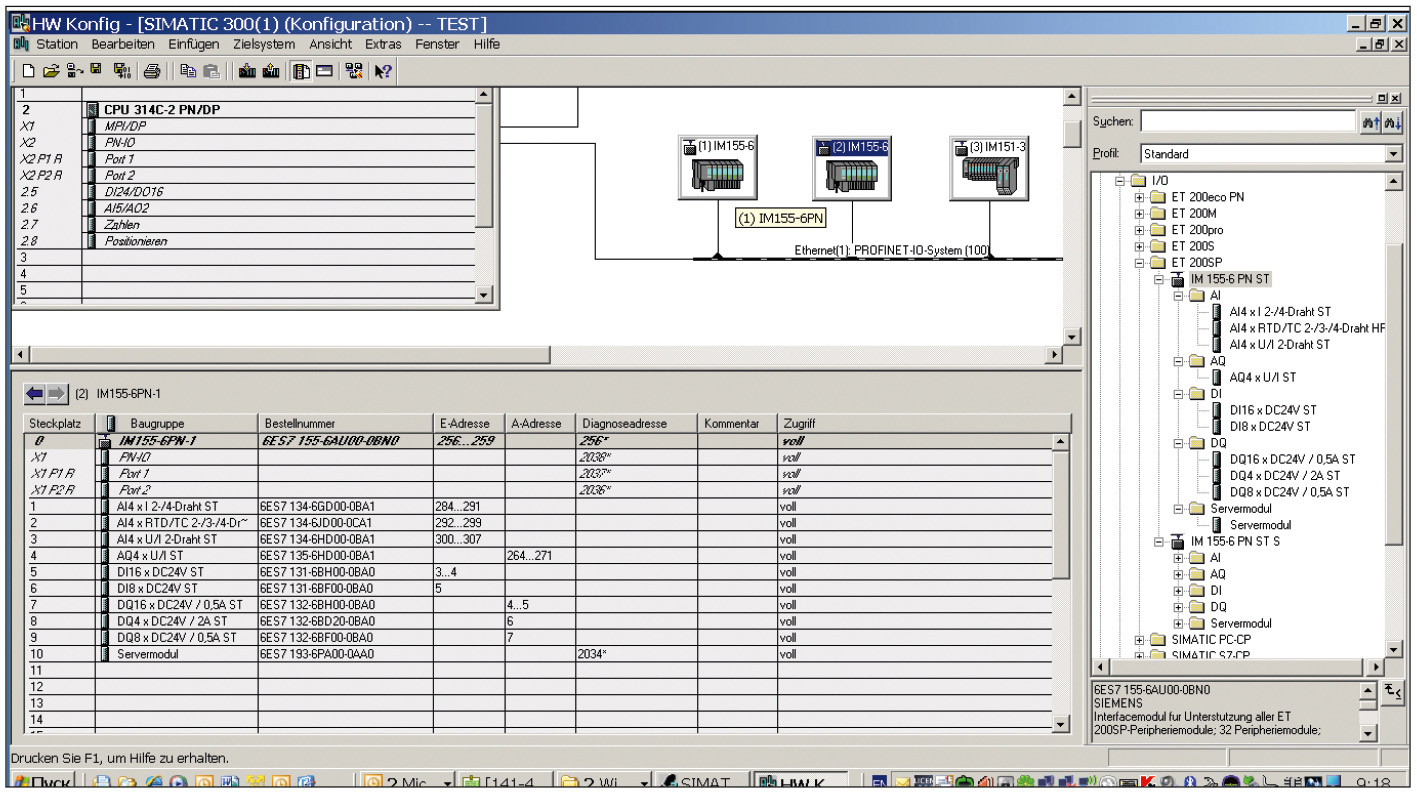The height and width of the screenshot is (793, 1417).
Task: Collapse the IM 155-6 PN ST node
Action: pos(1159,279)
